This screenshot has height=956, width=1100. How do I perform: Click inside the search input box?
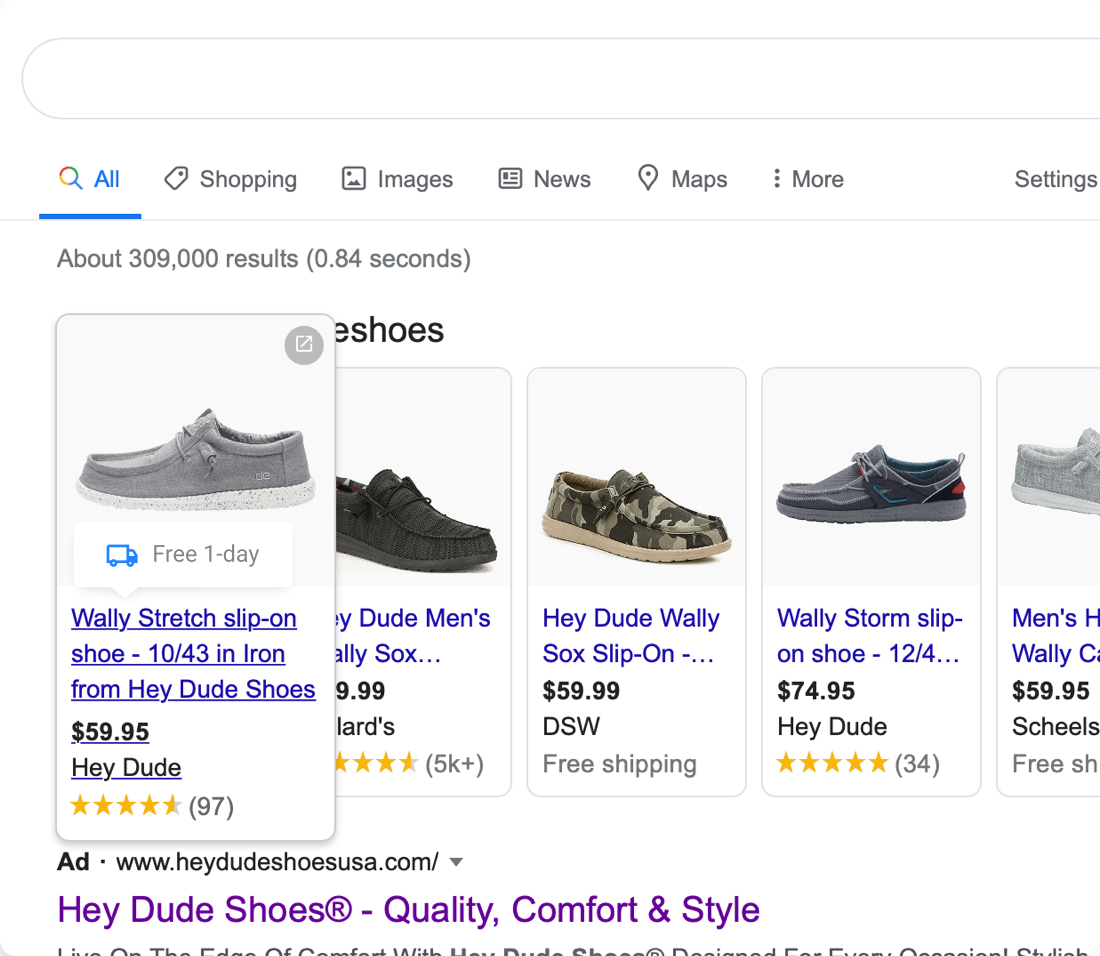(x=561, y=79)
